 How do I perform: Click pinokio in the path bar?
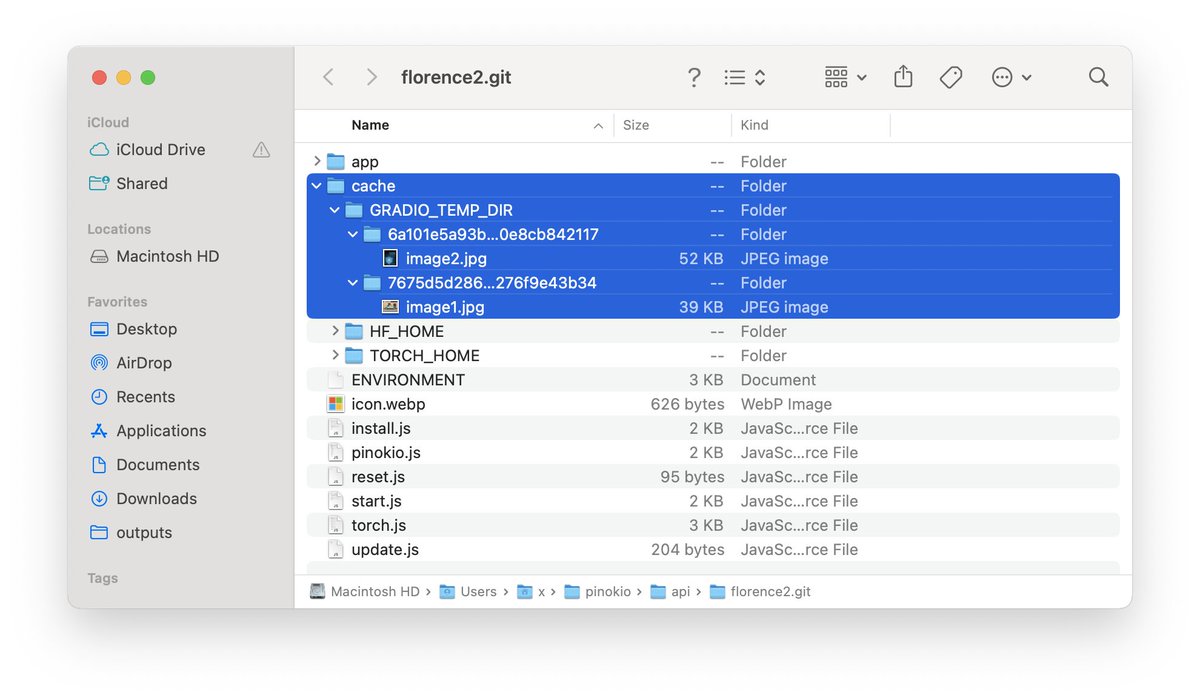coord(598,592)
